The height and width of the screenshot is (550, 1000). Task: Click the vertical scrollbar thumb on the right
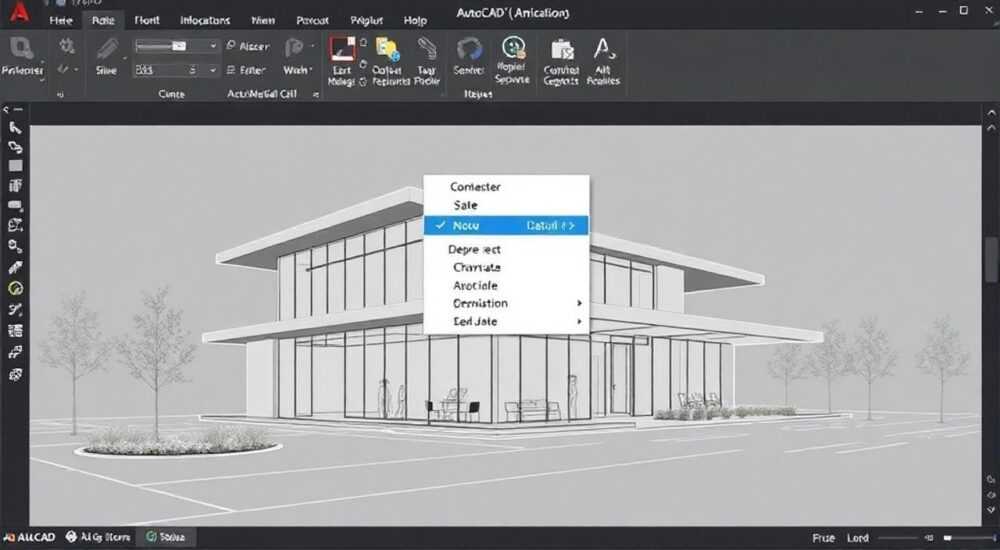pos(990,260)
